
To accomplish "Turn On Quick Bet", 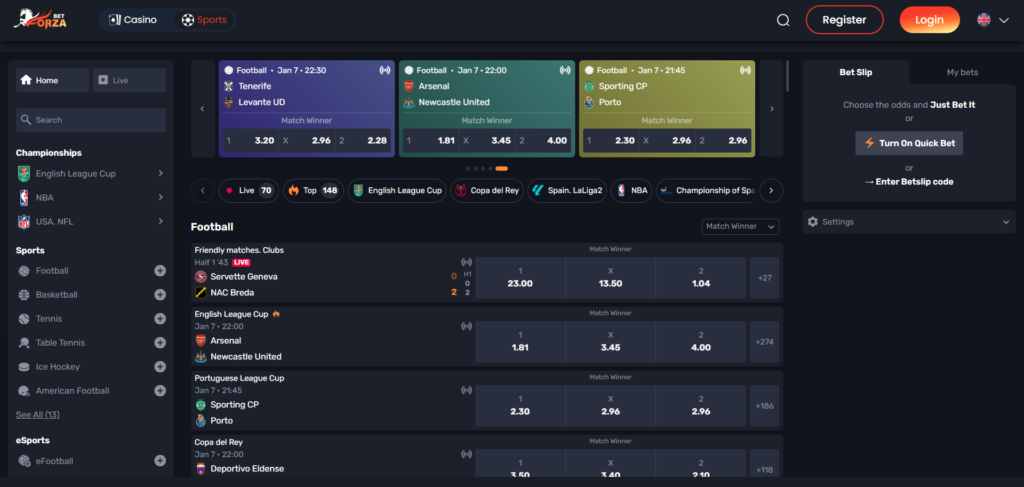I will click(908, 143).
